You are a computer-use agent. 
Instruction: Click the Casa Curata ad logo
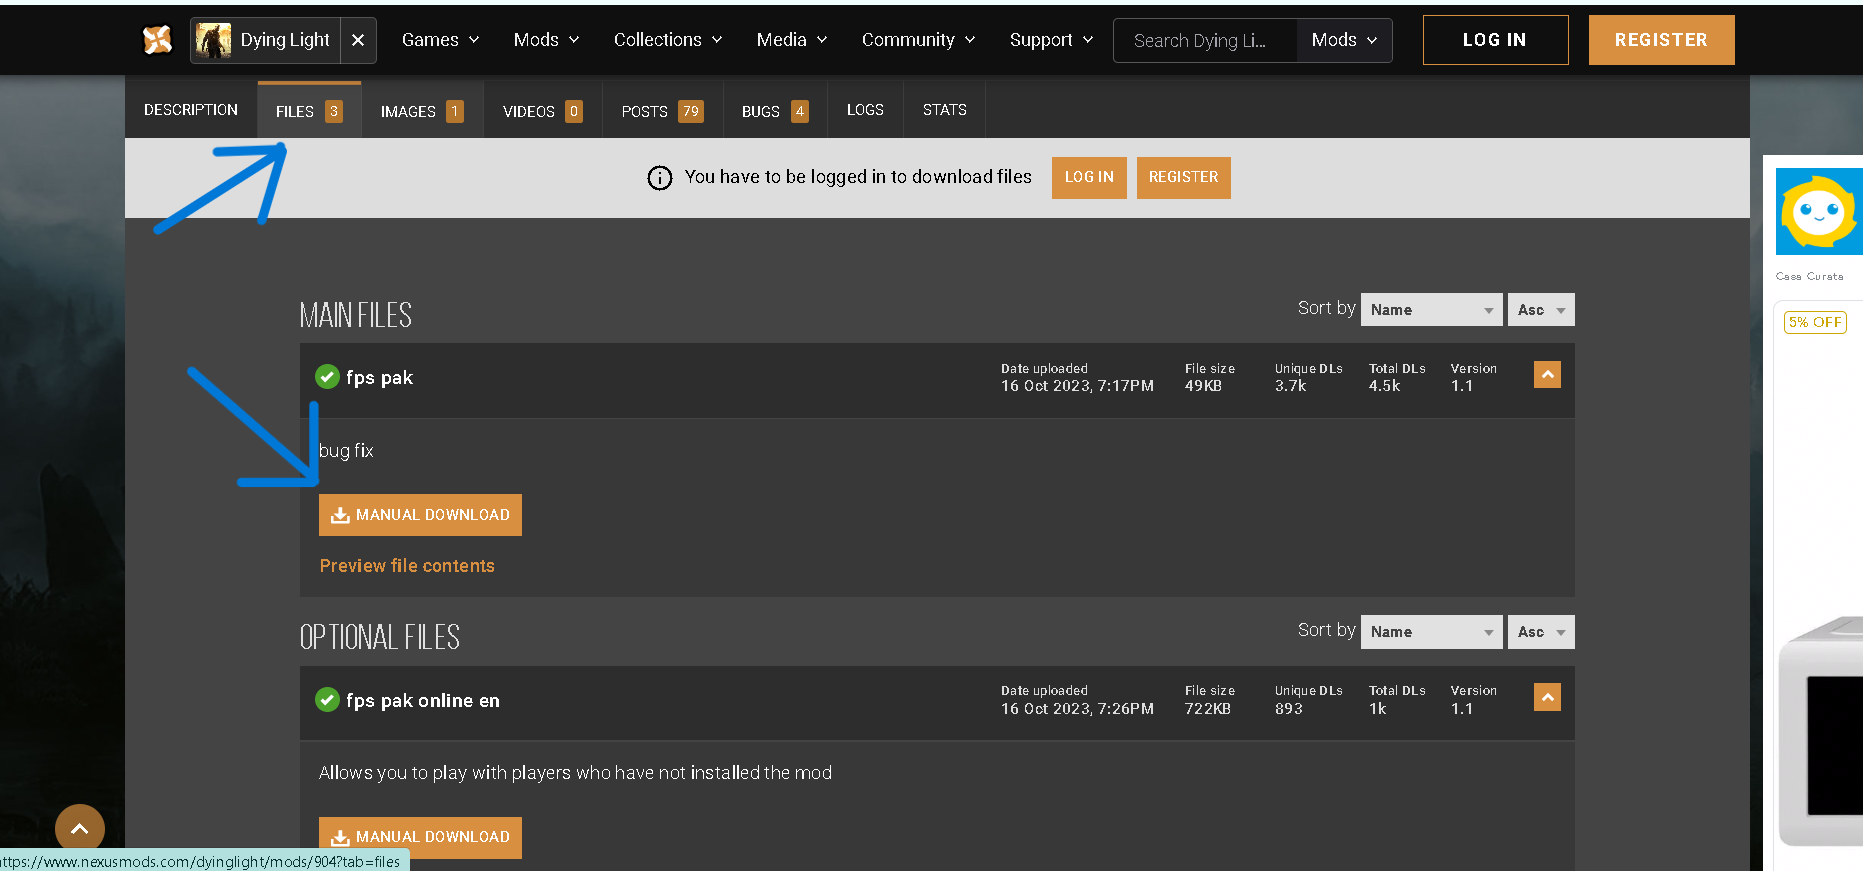click(1819, 212)
